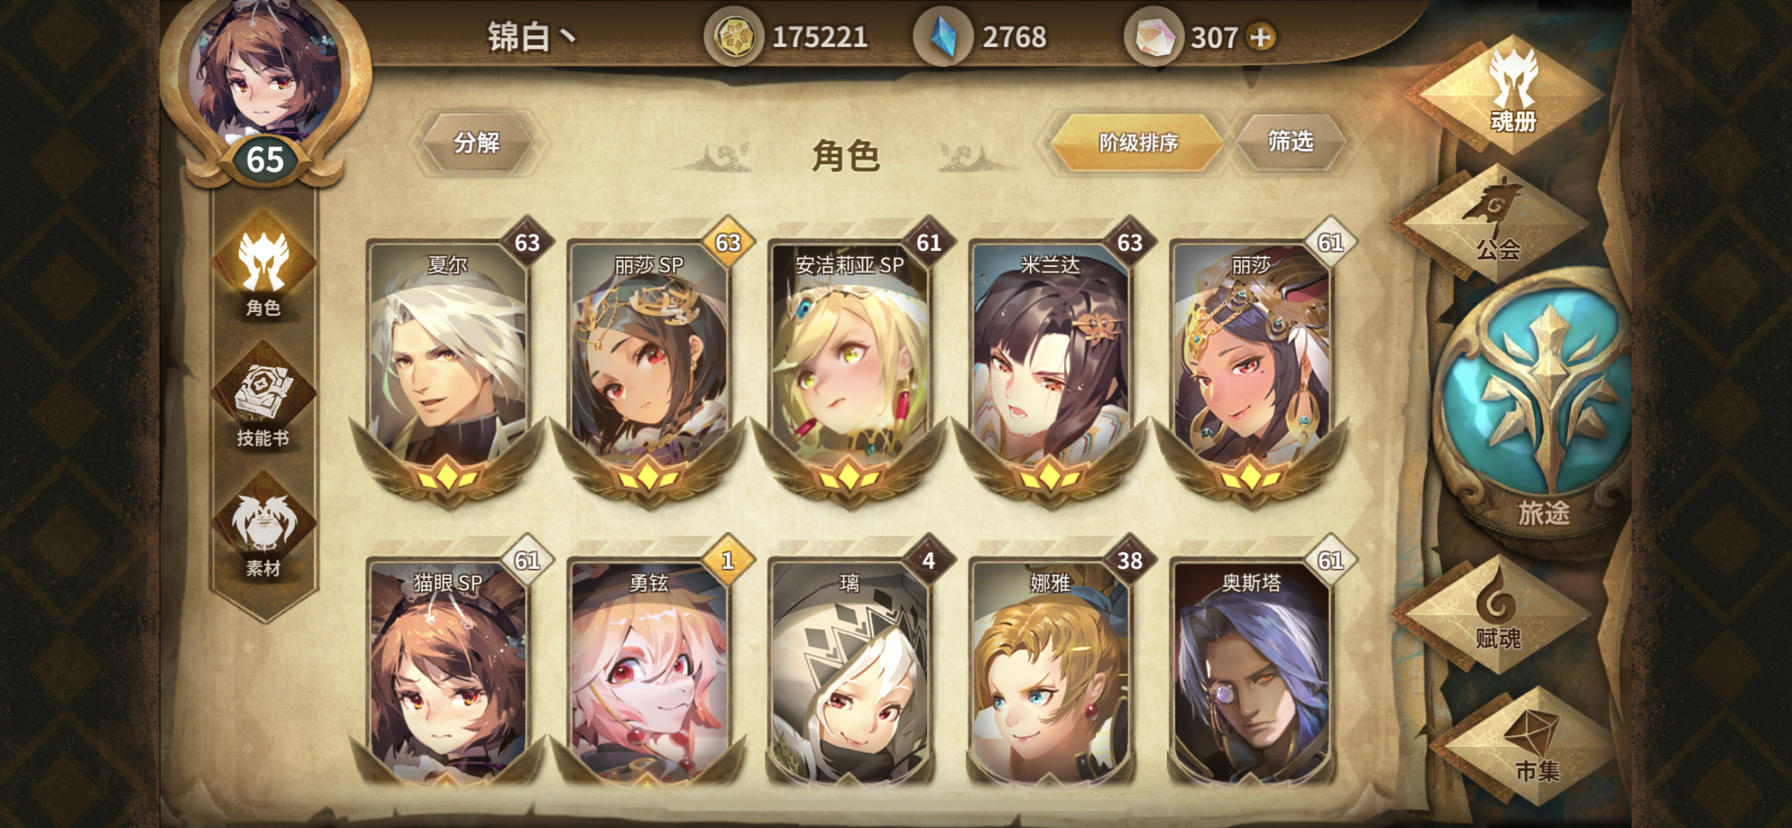This screenshot has height=828, width=1792.
Task: Toggle the 阶级排序 rank sorting button
Action: click(x=1138, y=143)
